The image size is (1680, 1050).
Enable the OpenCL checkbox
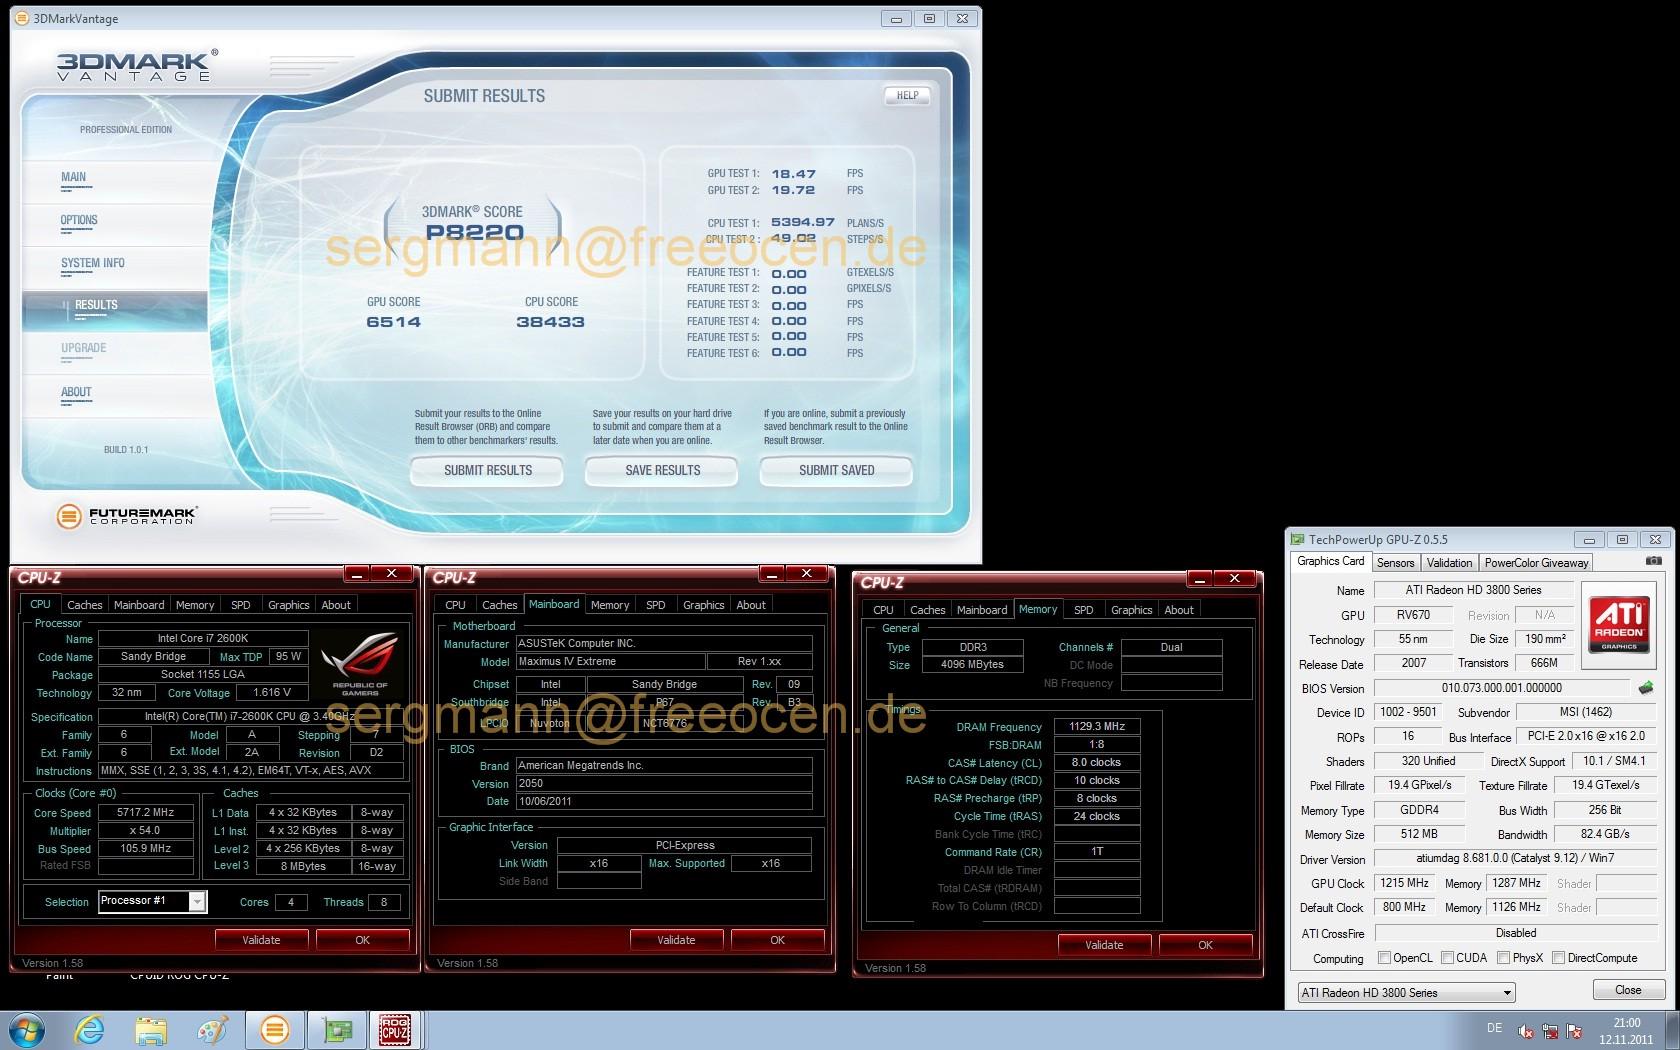click(x=1384, y=958)
